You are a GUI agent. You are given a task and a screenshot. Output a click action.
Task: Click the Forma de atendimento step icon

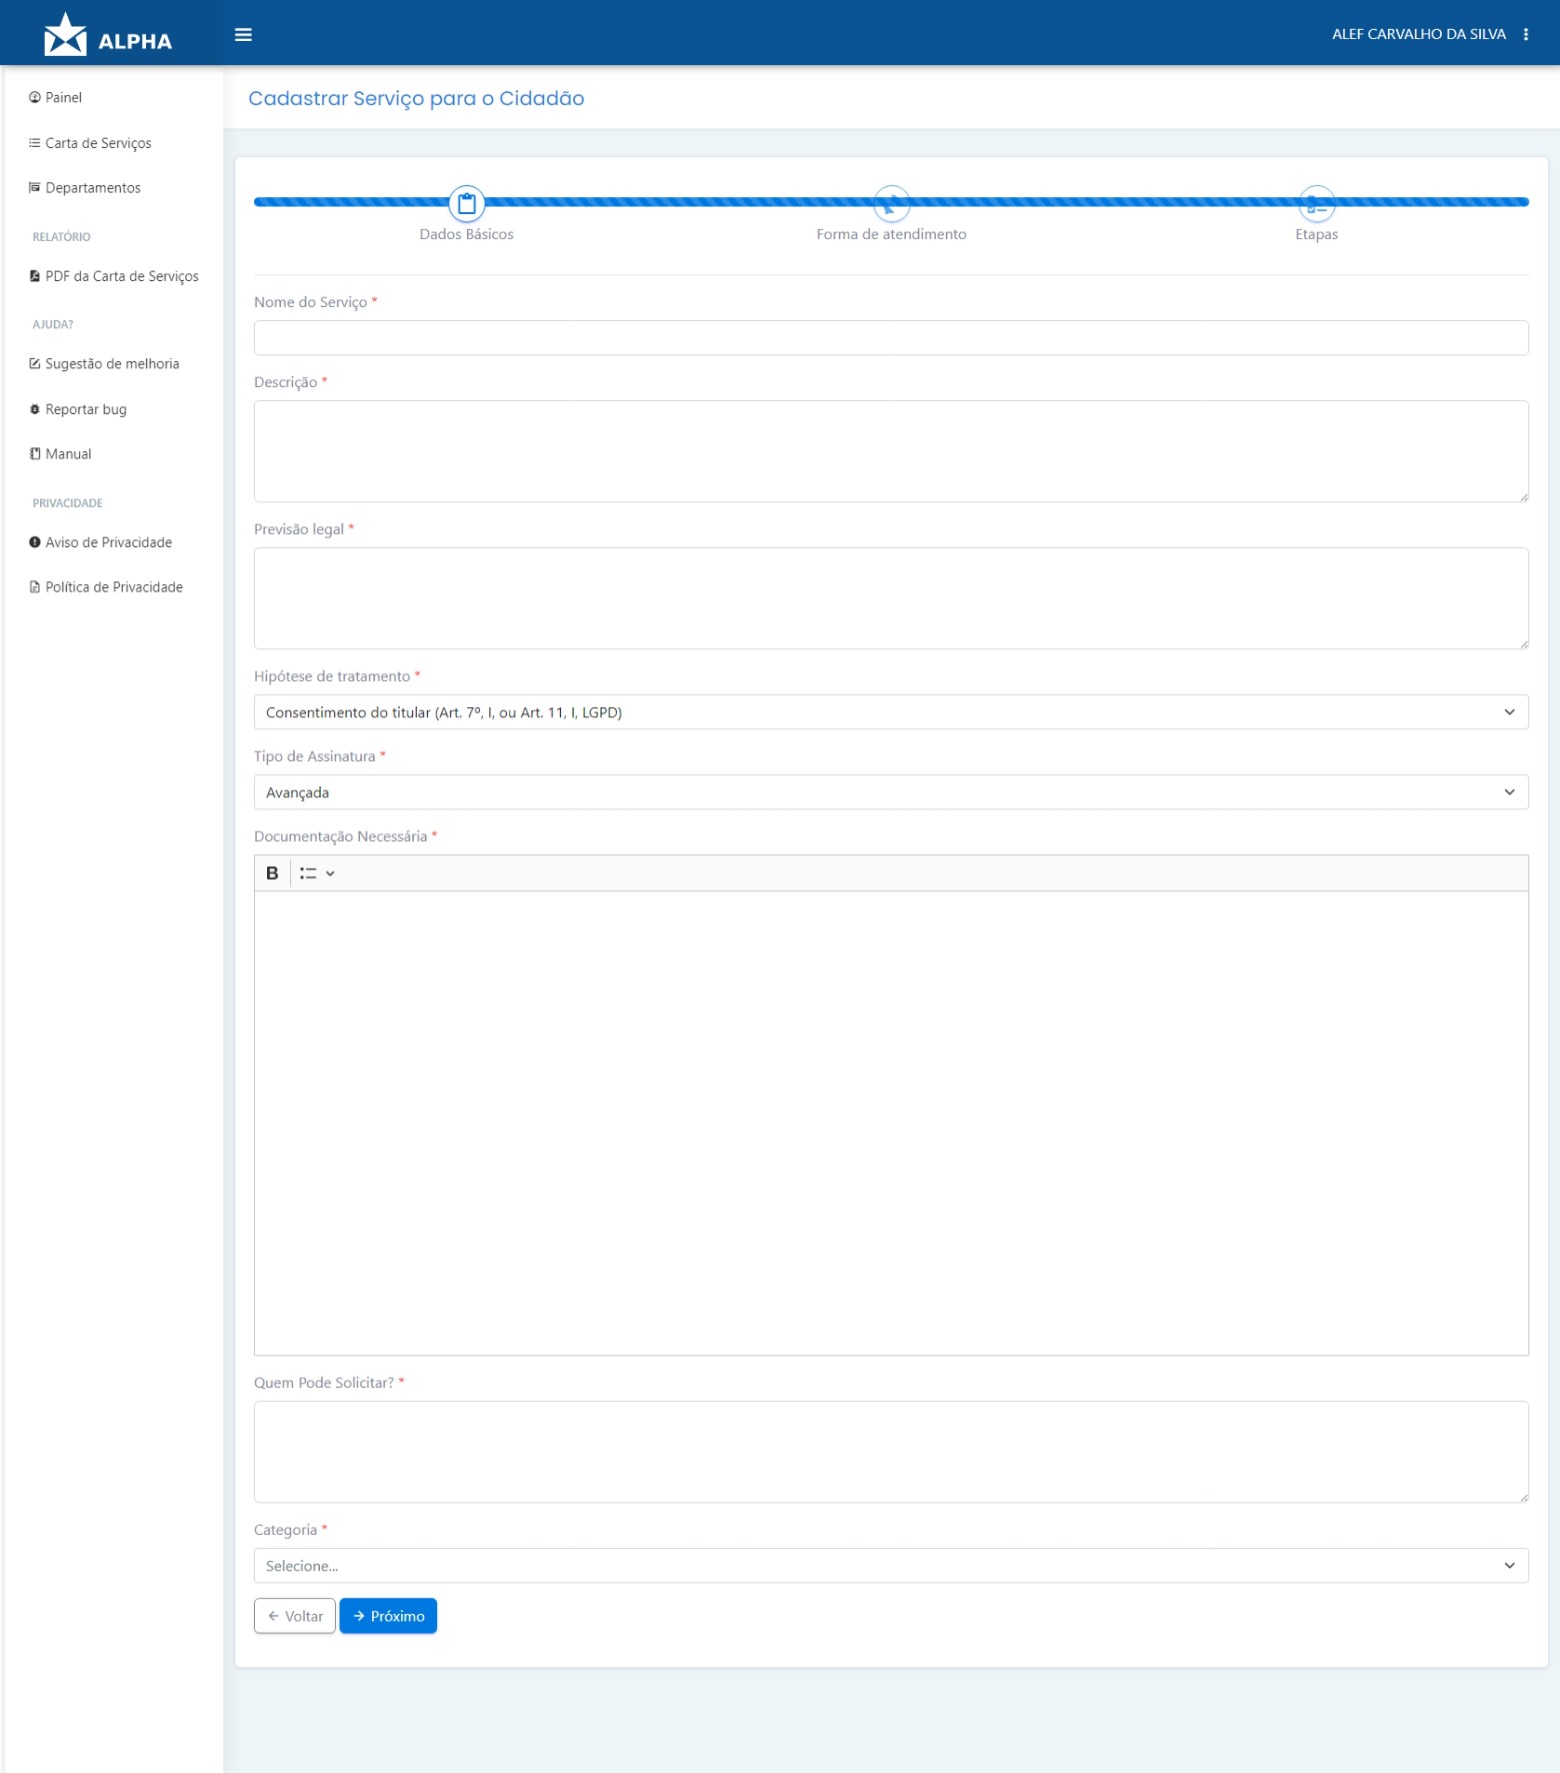point(891,203)
